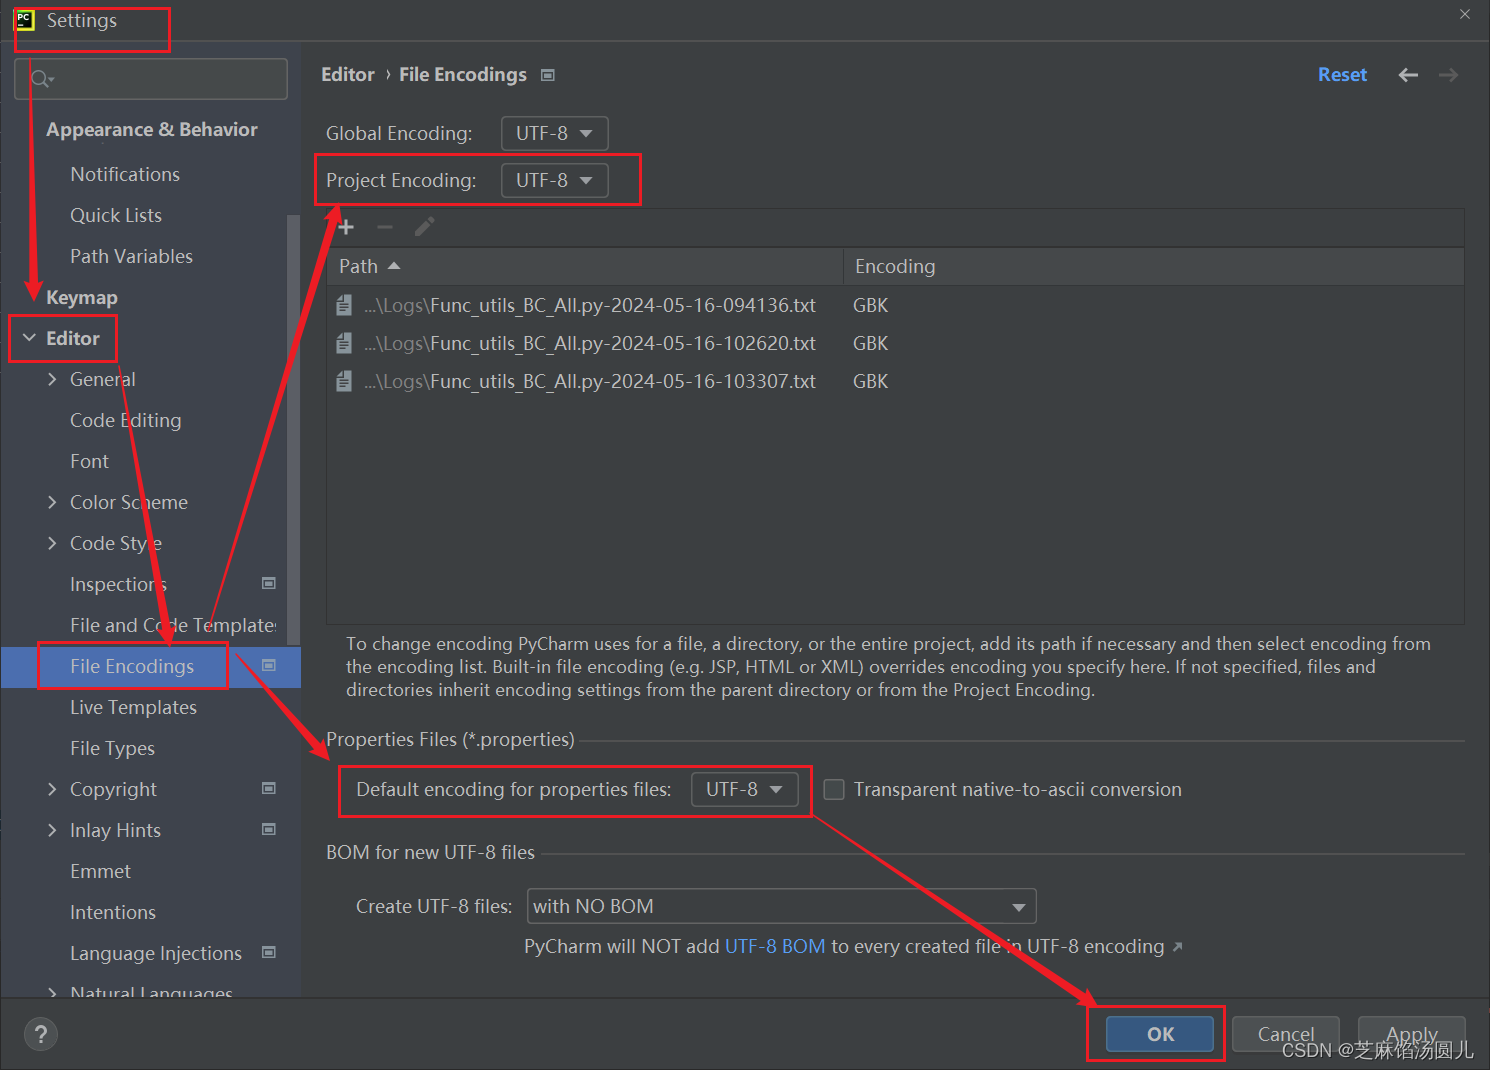The image size is (1490, 1070).
Task: Click project icon on Inspections row
Action: click(269, 583)
